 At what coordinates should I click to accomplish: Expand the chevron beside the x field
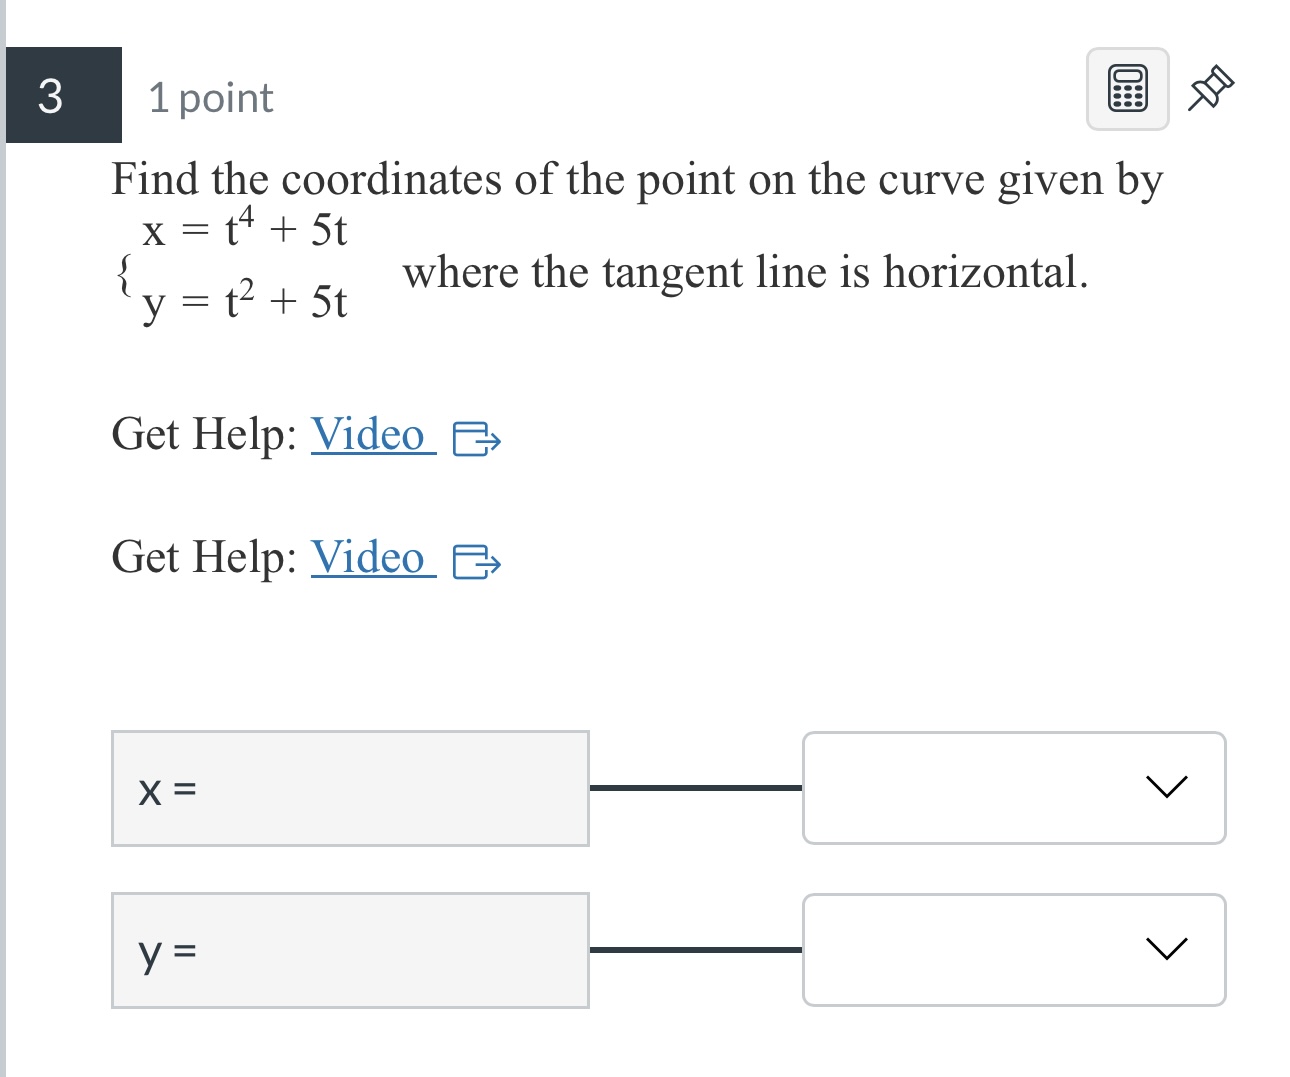point(1166,788)
